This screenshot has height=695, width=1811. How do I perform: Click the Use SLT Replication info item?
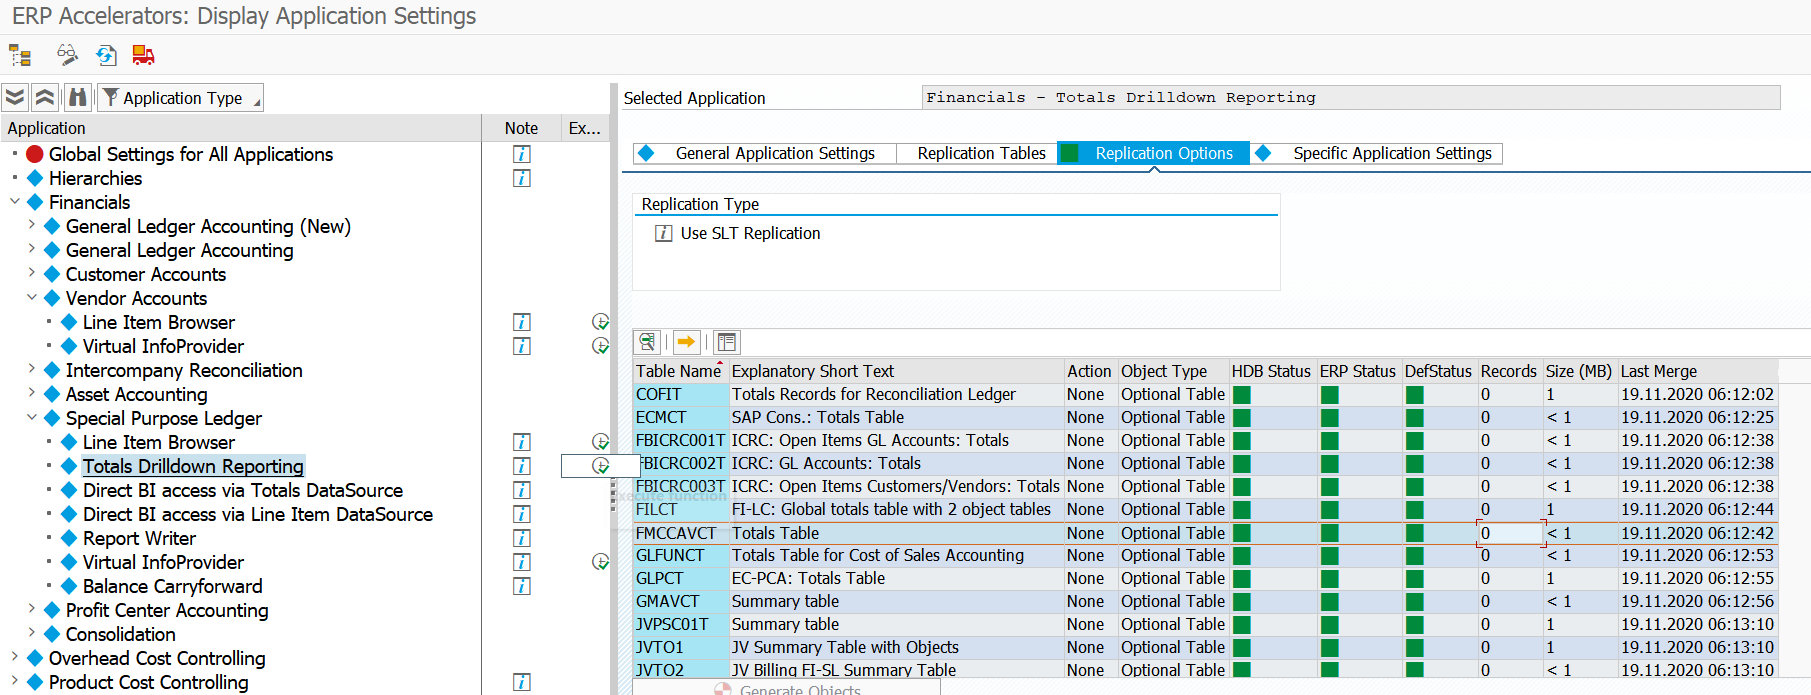coord(750,233)
